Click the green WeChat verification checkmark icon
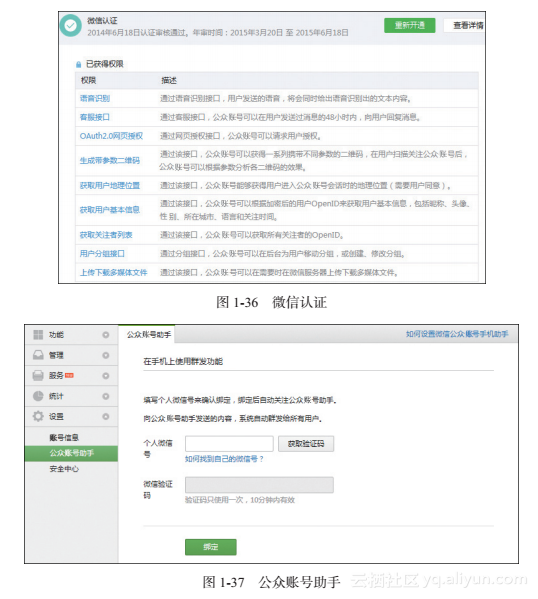 click(x=70, y=26)
